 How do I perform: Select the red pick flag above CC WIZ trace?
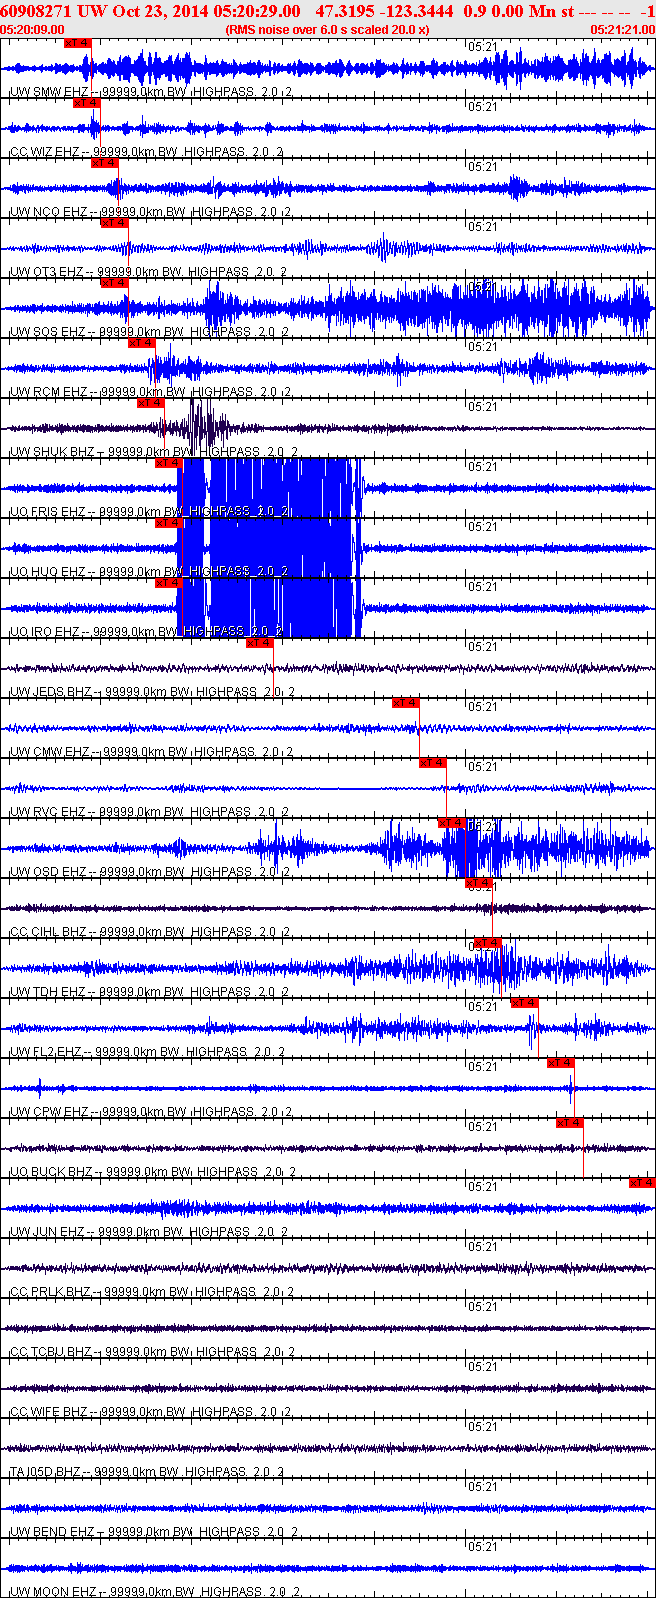86,103
